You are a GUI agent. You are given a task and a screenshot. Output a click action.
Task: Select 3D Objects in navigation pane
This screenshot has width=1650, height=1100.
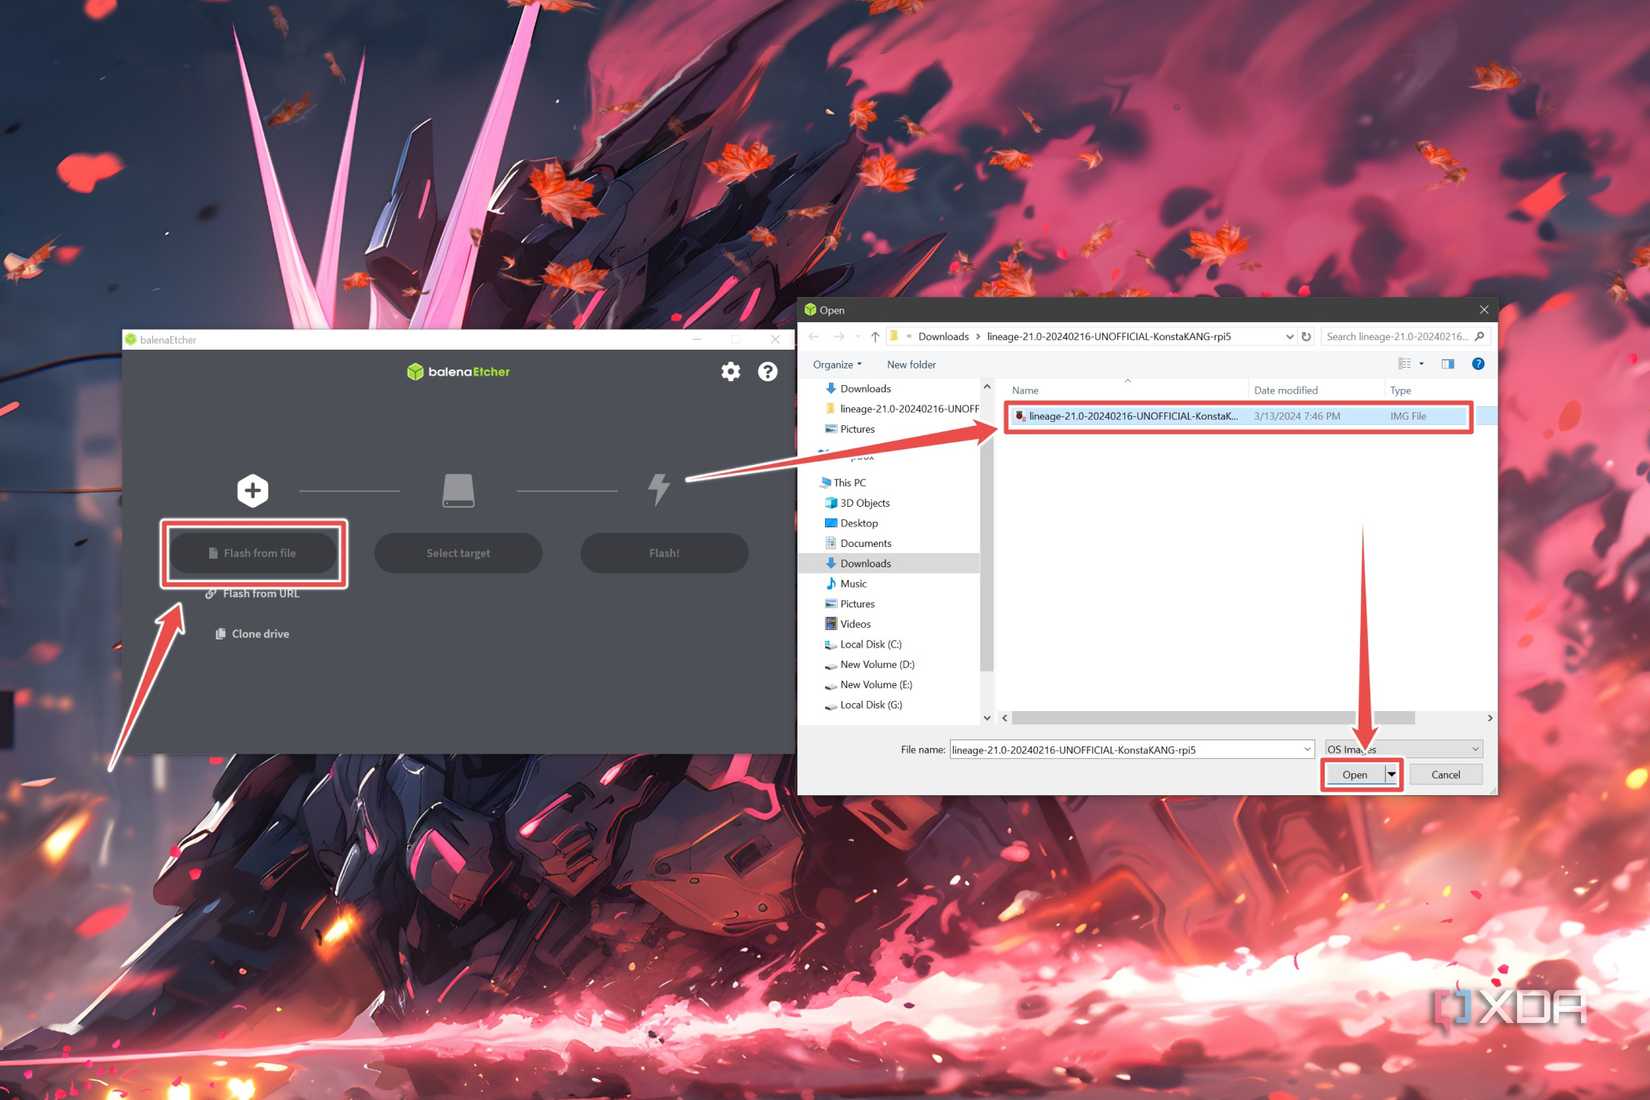coord(856,503)
